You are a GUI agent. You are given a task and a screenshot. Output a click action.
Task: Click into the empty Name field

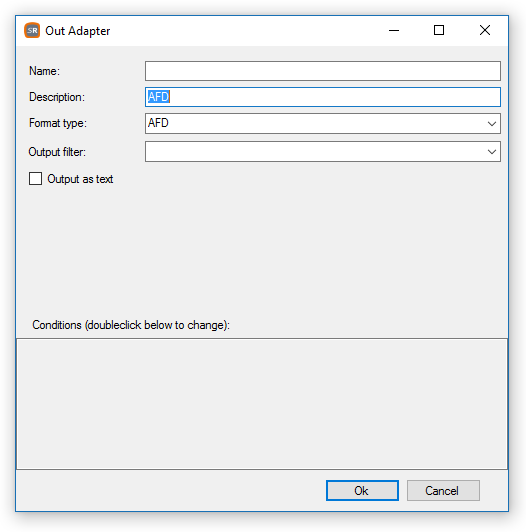tap(323, 71)
